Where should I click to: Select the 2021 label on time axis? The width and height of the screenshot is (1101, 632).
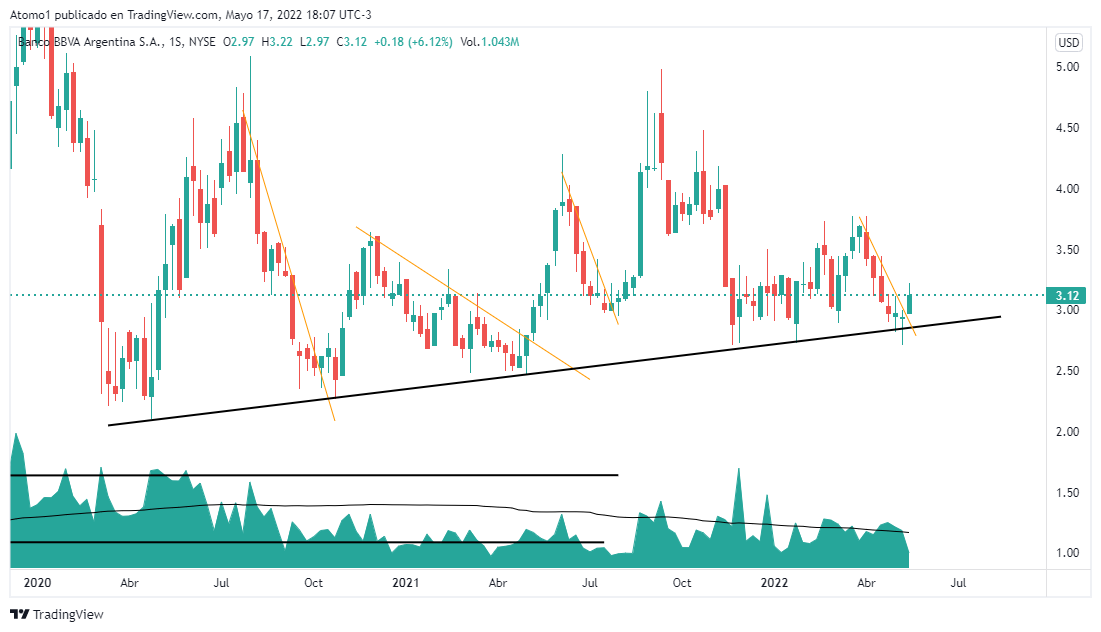tap(405, 581)
